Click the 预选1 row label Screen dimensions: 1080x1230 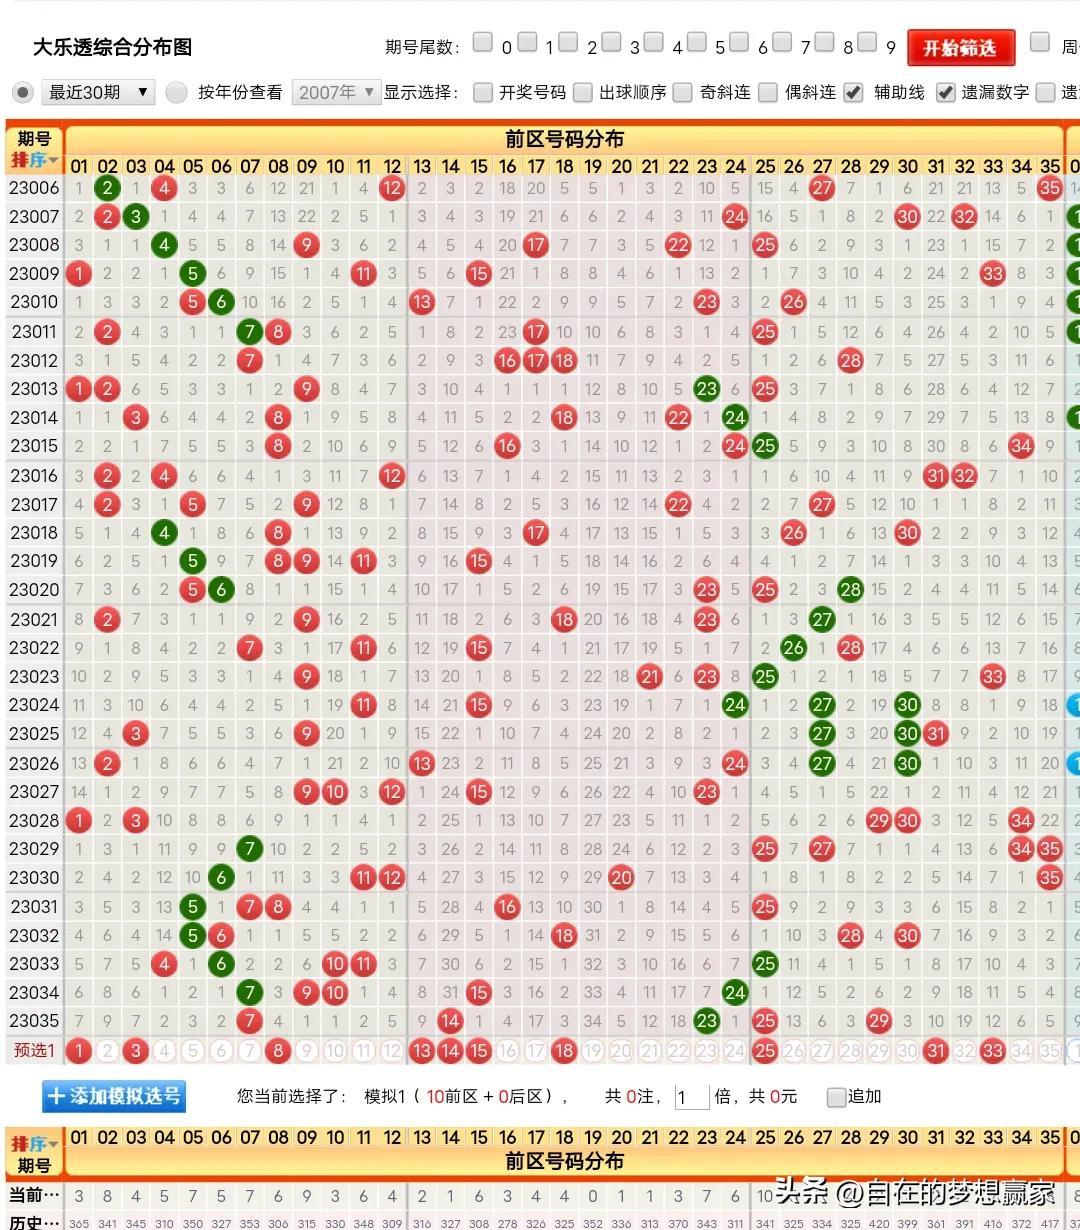coord(34,1051)
